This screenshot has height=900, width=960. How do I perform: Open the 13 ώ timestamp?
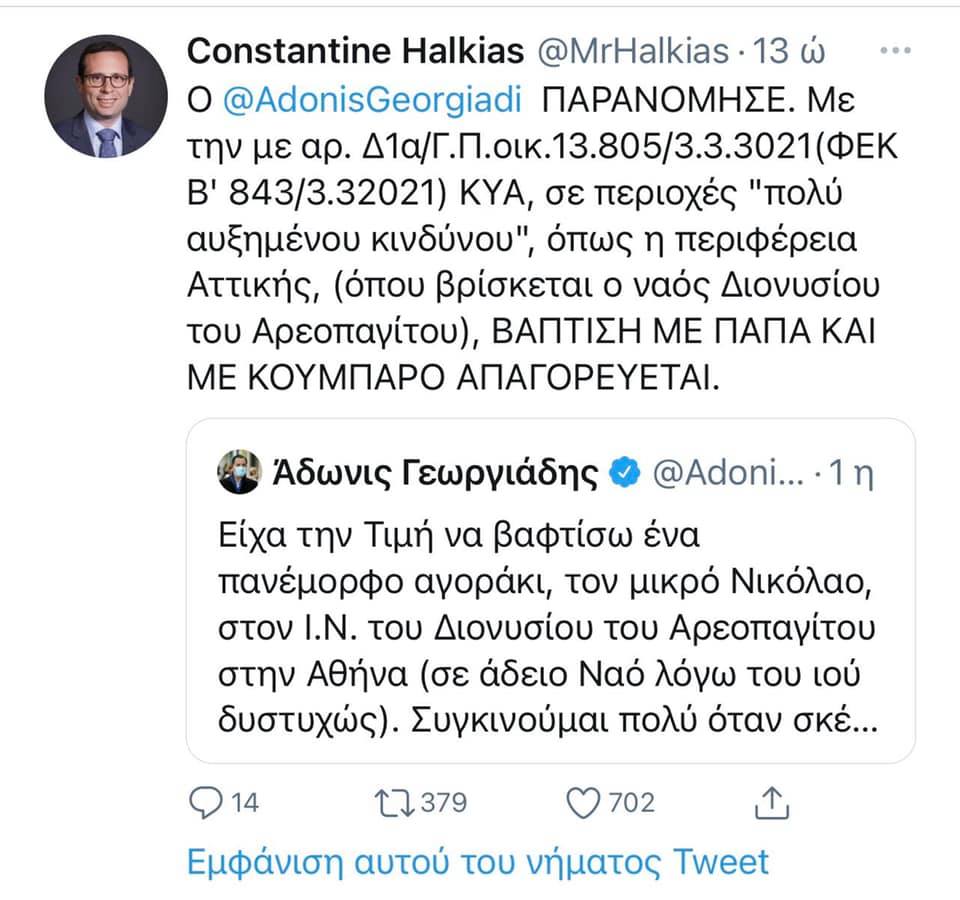pyautogui.click(x=789, y=51)
